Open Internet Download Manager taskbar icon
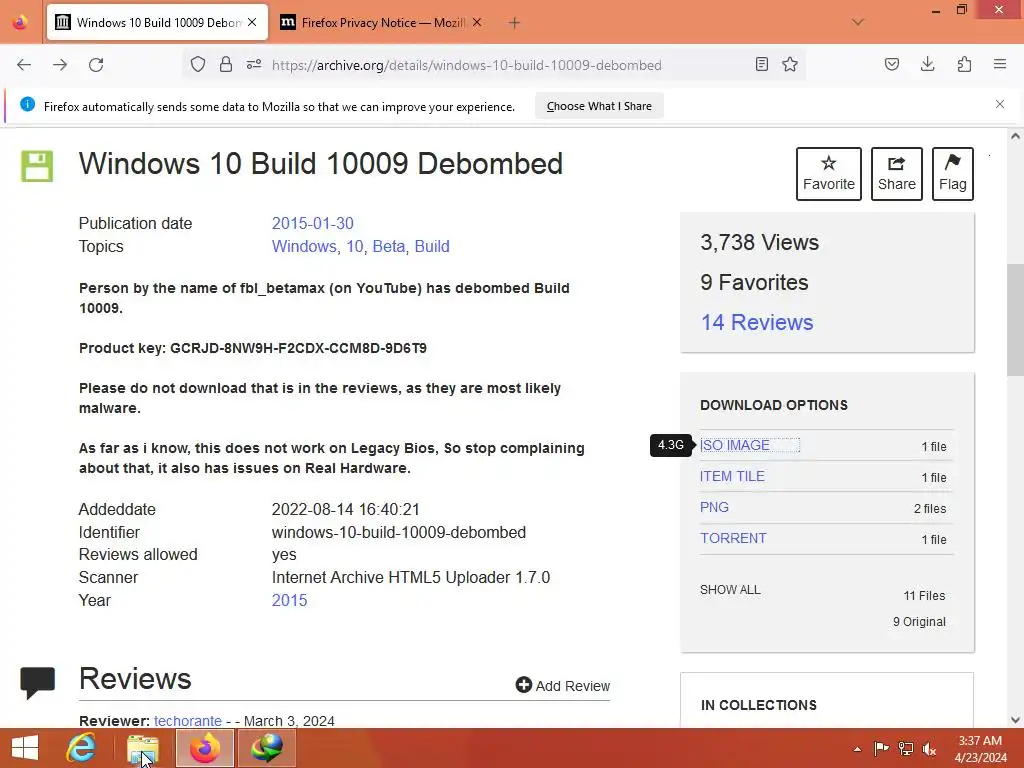The image size is (1024, 768). pyautogui.click(x=267, y=748)
